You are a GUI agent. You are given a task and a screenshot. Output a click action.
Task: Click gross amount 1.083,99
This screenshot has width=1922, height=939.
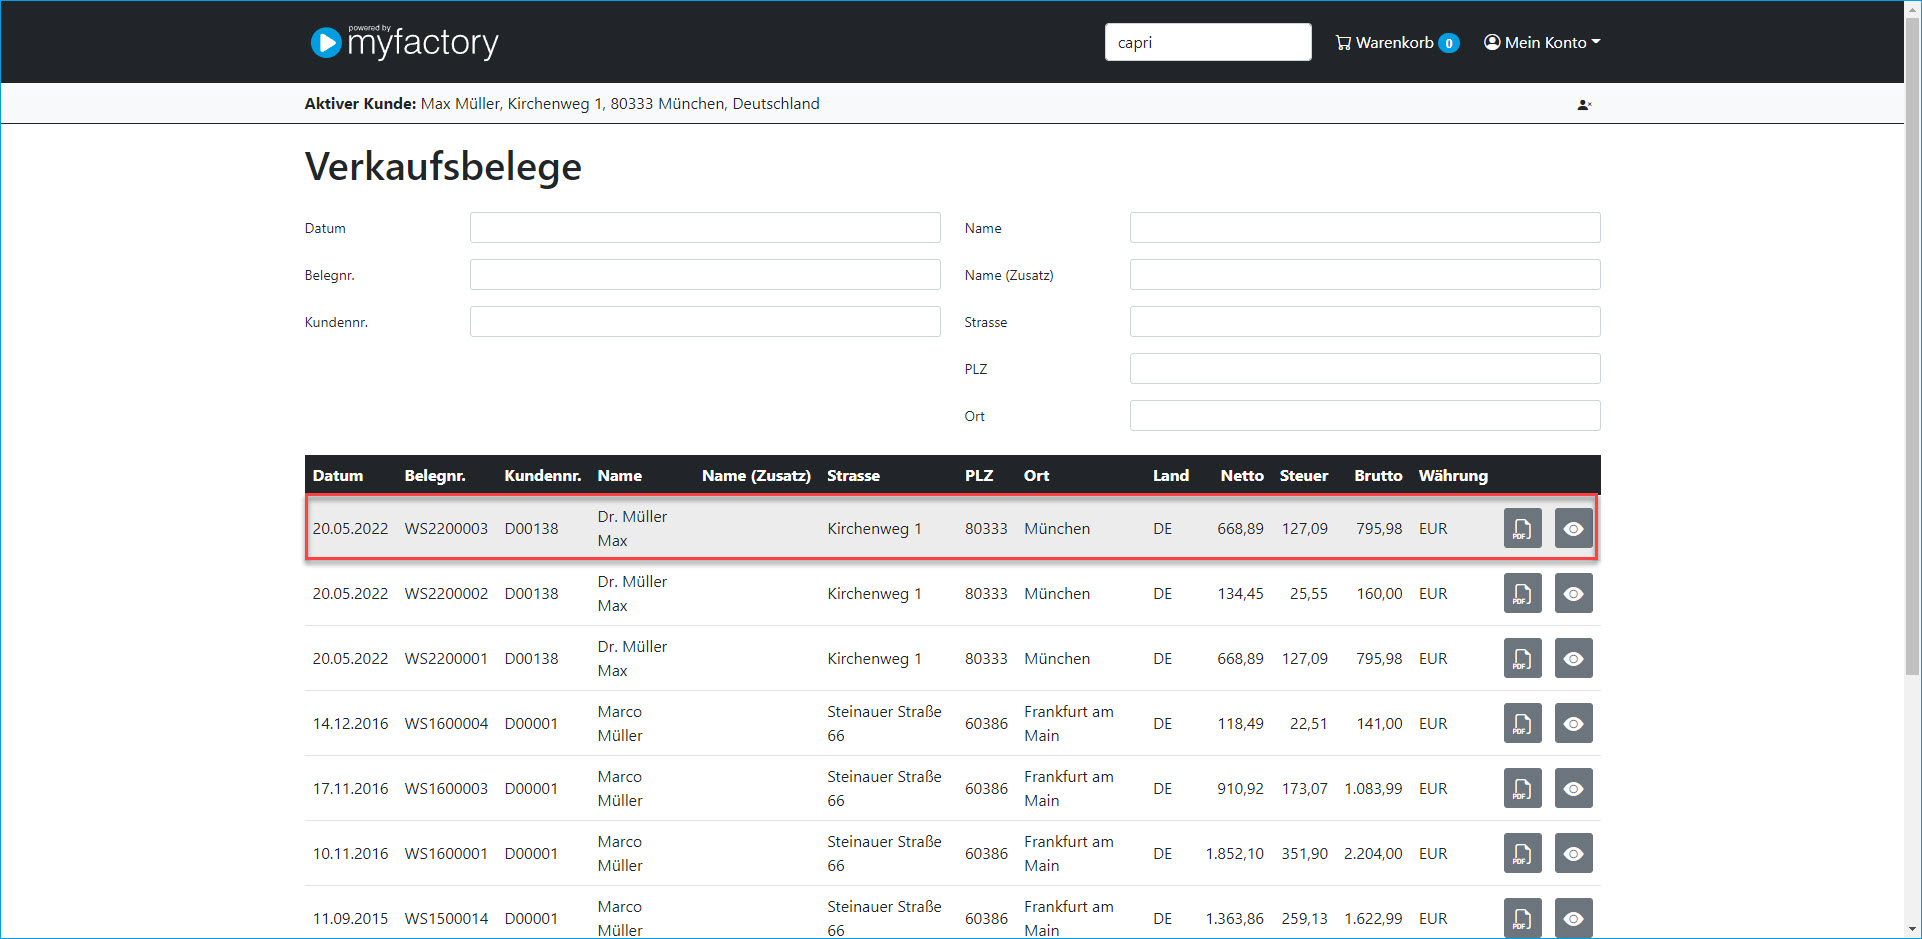tap(1373, 789)
